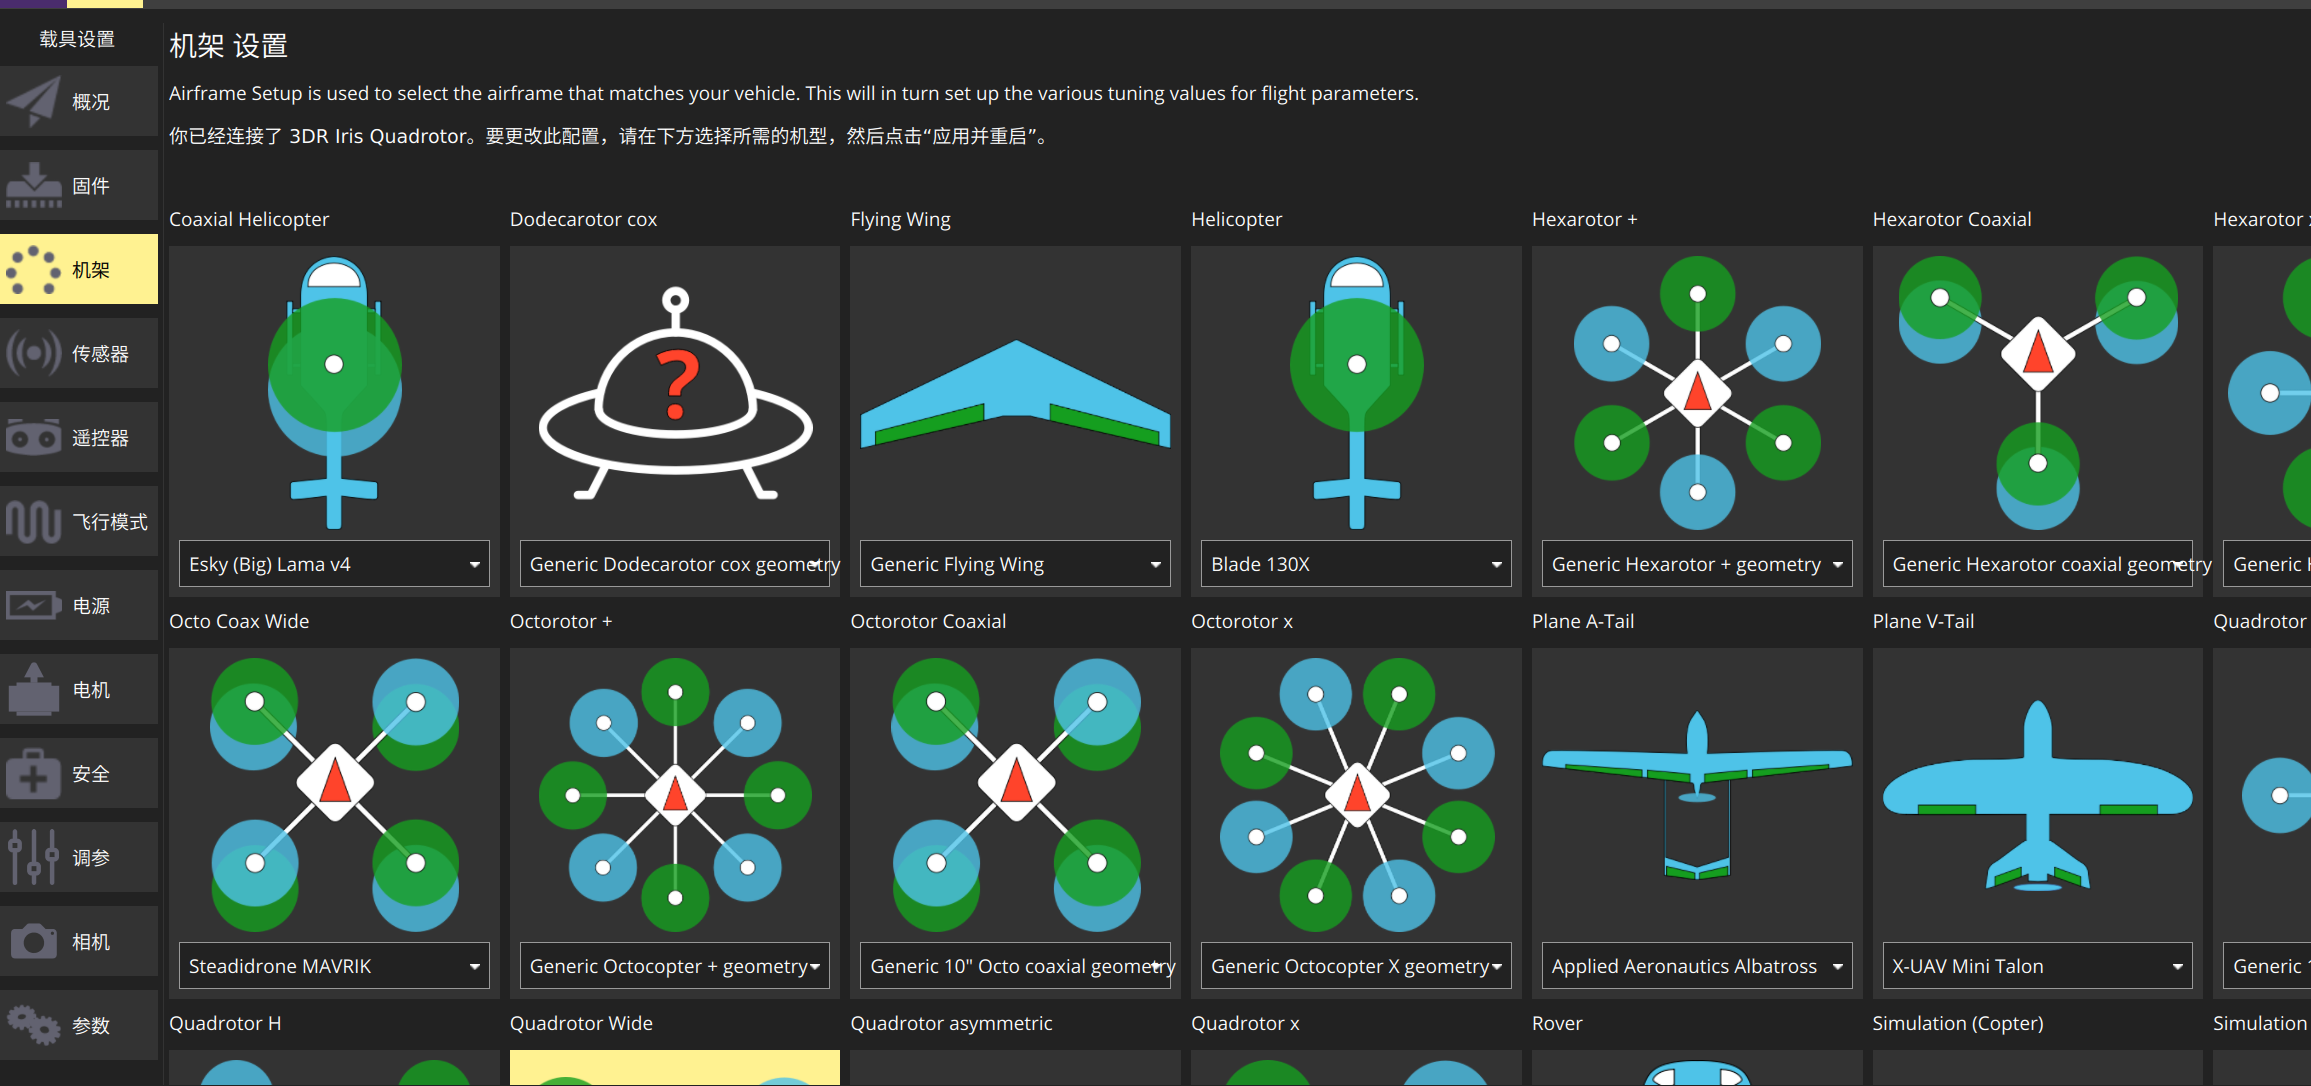
Task: Pick the Plane A-Tail airframe image
Action: click(1696, 795)
